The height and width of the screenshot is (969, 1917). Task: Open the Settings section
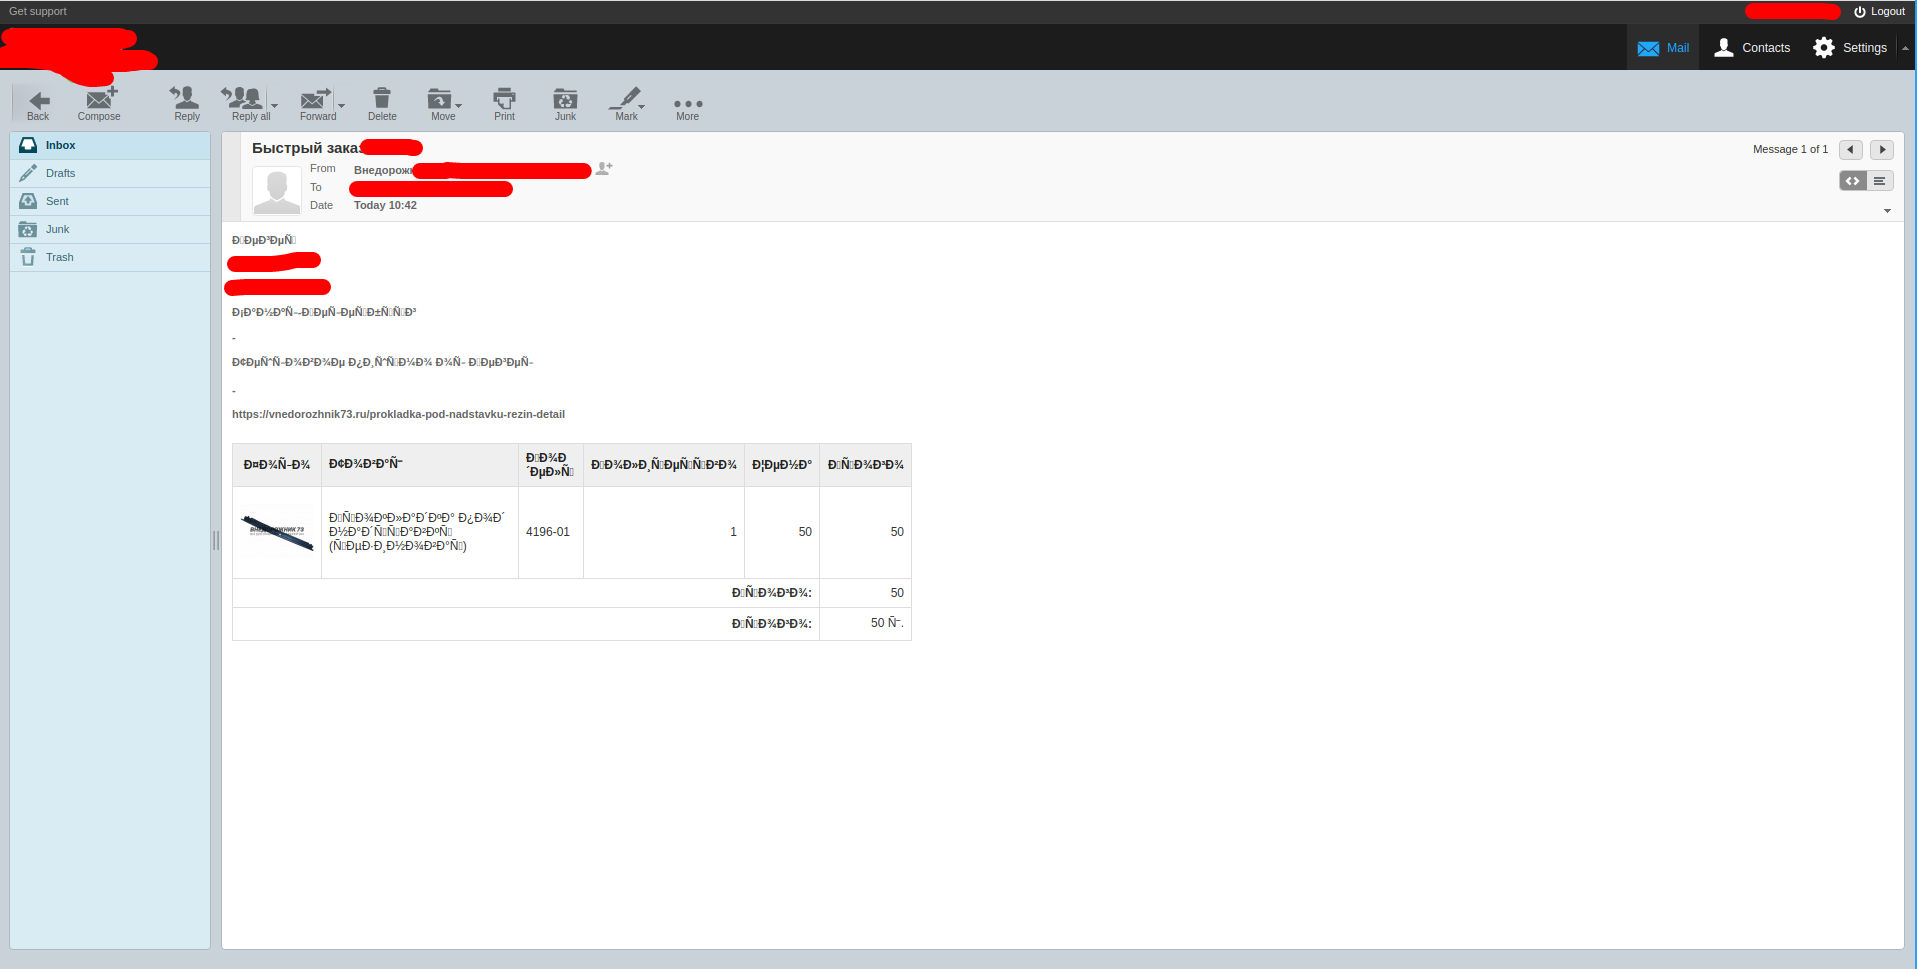point(1851,47)
